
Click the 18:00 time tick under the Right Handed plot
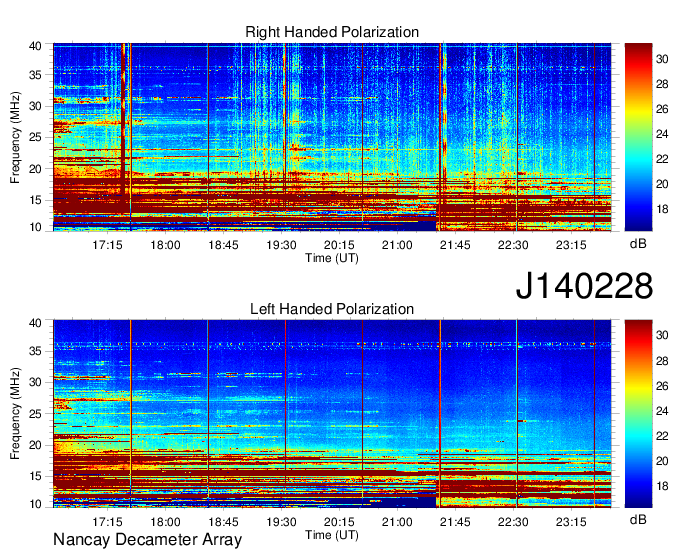(x=165, y=245)
